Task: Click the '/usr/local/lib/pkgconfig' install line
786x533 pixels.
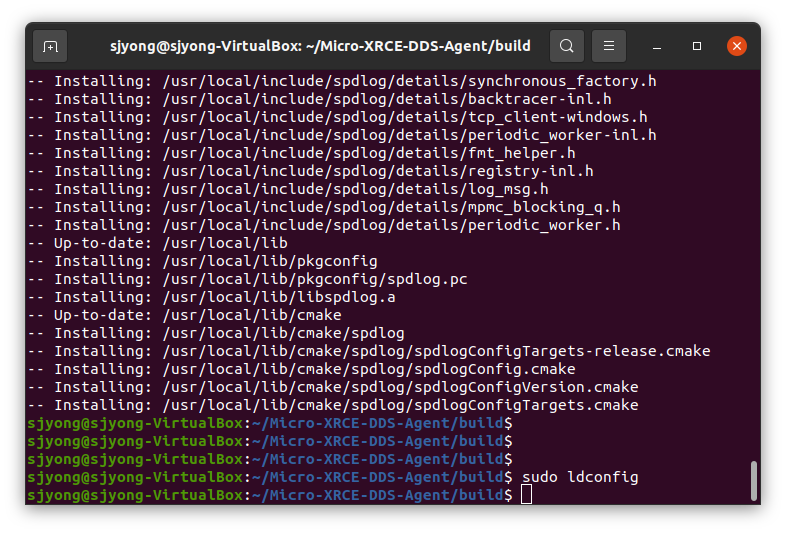Action: tap(203, 261)
